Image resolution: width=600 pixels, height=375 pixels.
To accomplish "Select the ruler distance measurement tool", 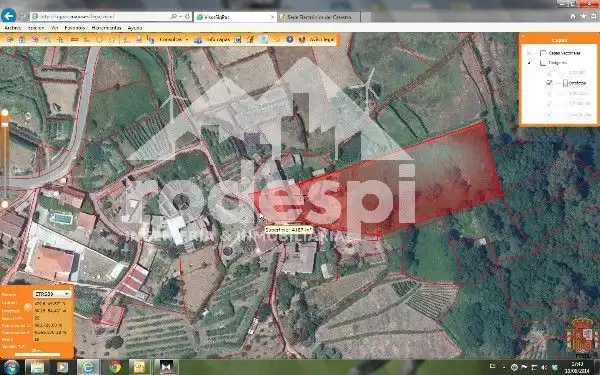I will [x=74, y=40].
